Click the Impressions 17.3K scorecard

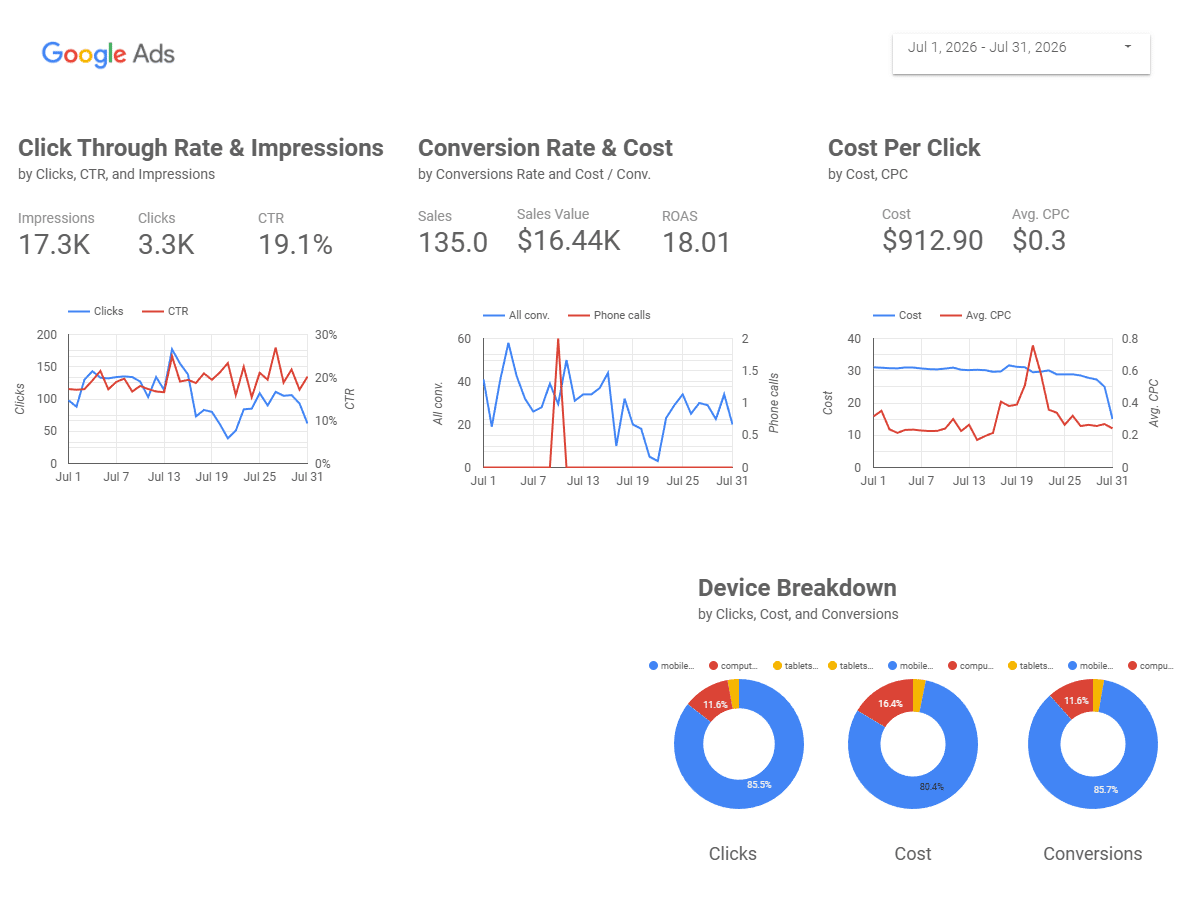[x=56, y=235]
